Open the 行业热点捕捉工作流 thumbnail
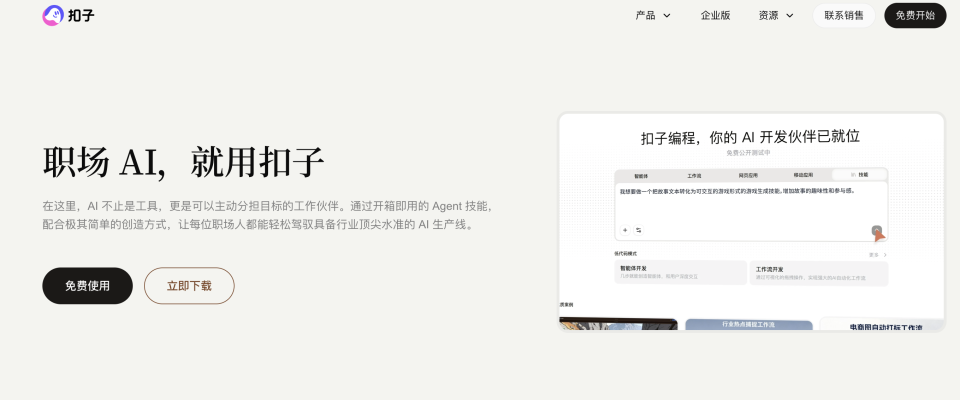The width and height of the screenshot is (960, 400). (749, 325)
